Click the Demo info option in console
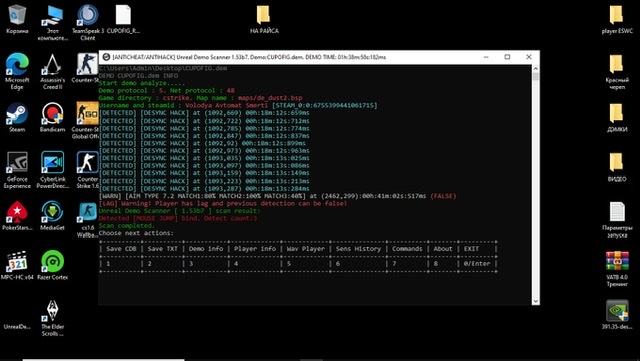Screen dimensions: 640x361 click(206, 249)
